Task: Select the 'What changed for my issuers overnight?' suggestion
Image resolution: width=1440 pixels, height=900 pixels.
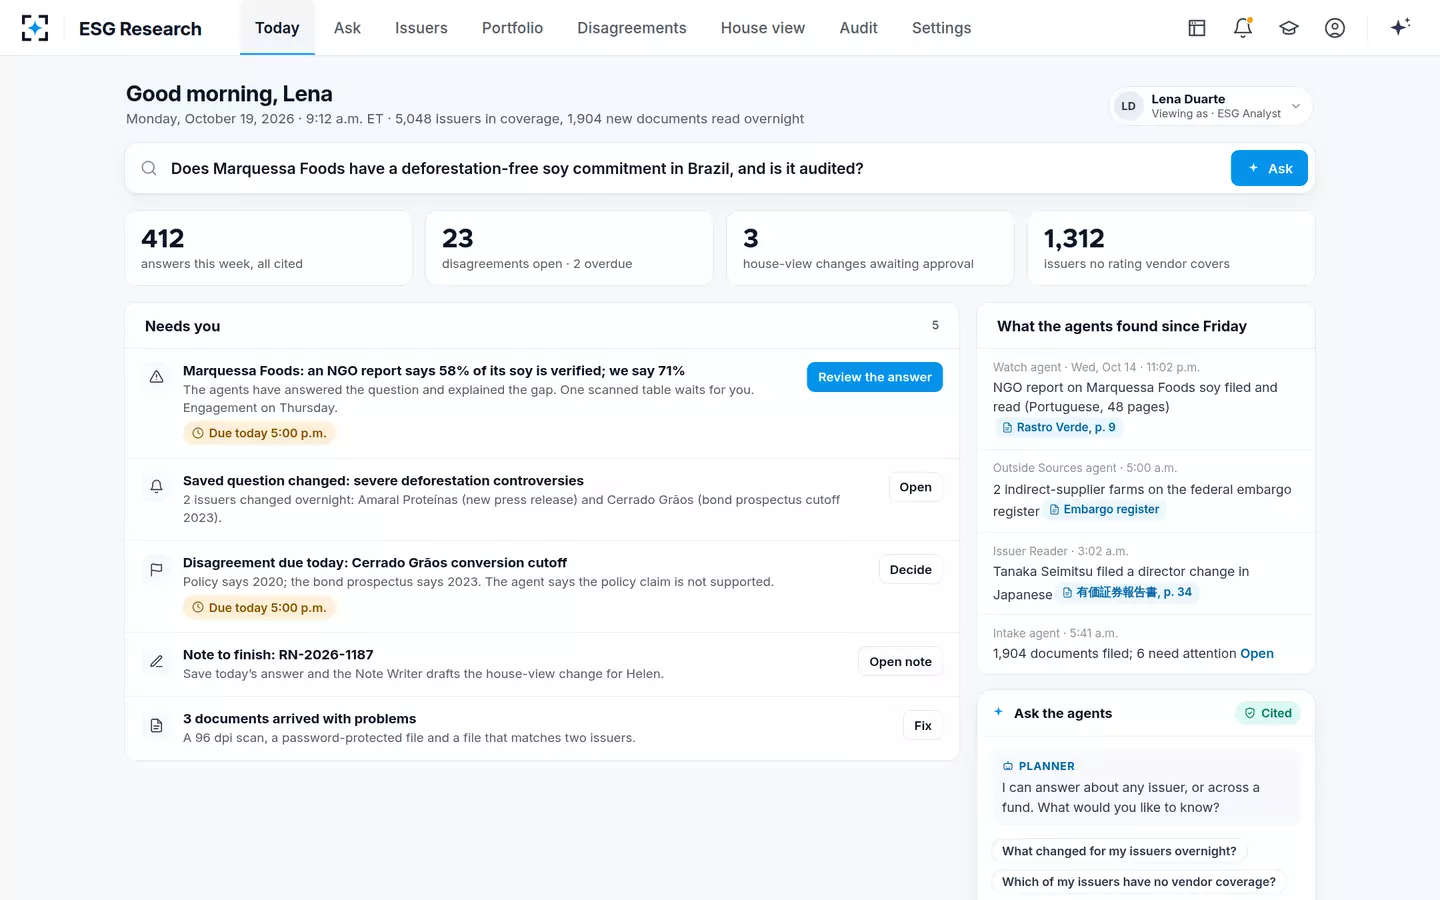Action: click(1119, 851)
